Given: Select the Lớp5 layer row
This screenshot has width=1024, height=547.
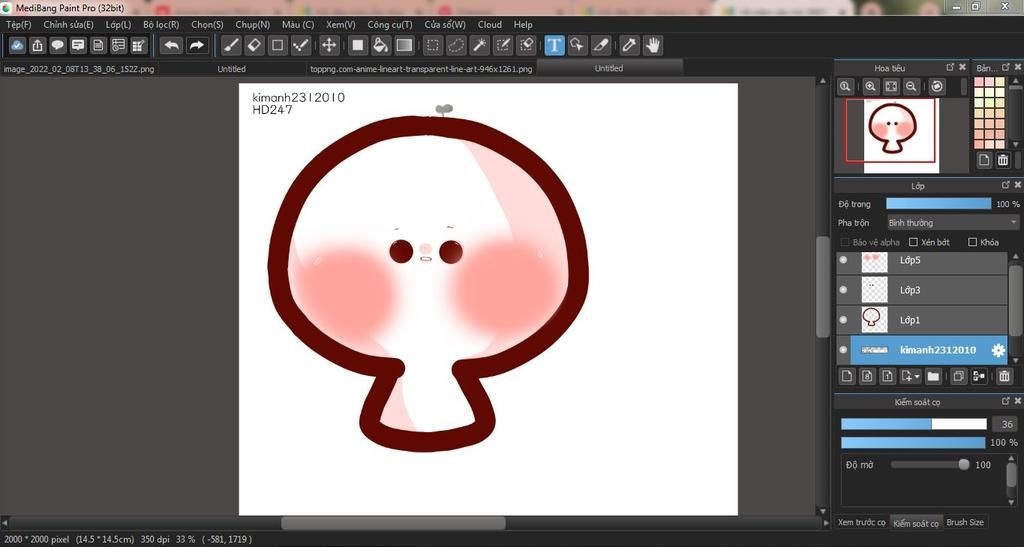Looking at the screenshot, I should (x=922, y=260).
